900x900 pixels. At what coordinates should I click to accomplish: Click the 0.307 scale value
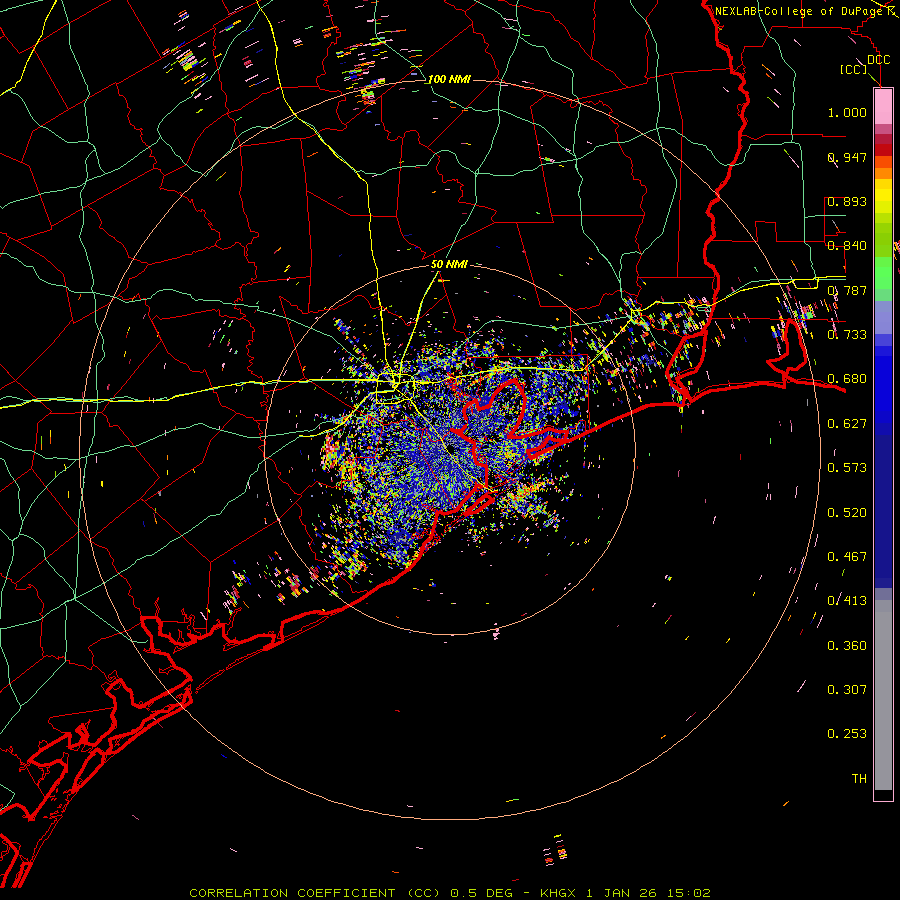coord(847,690)
